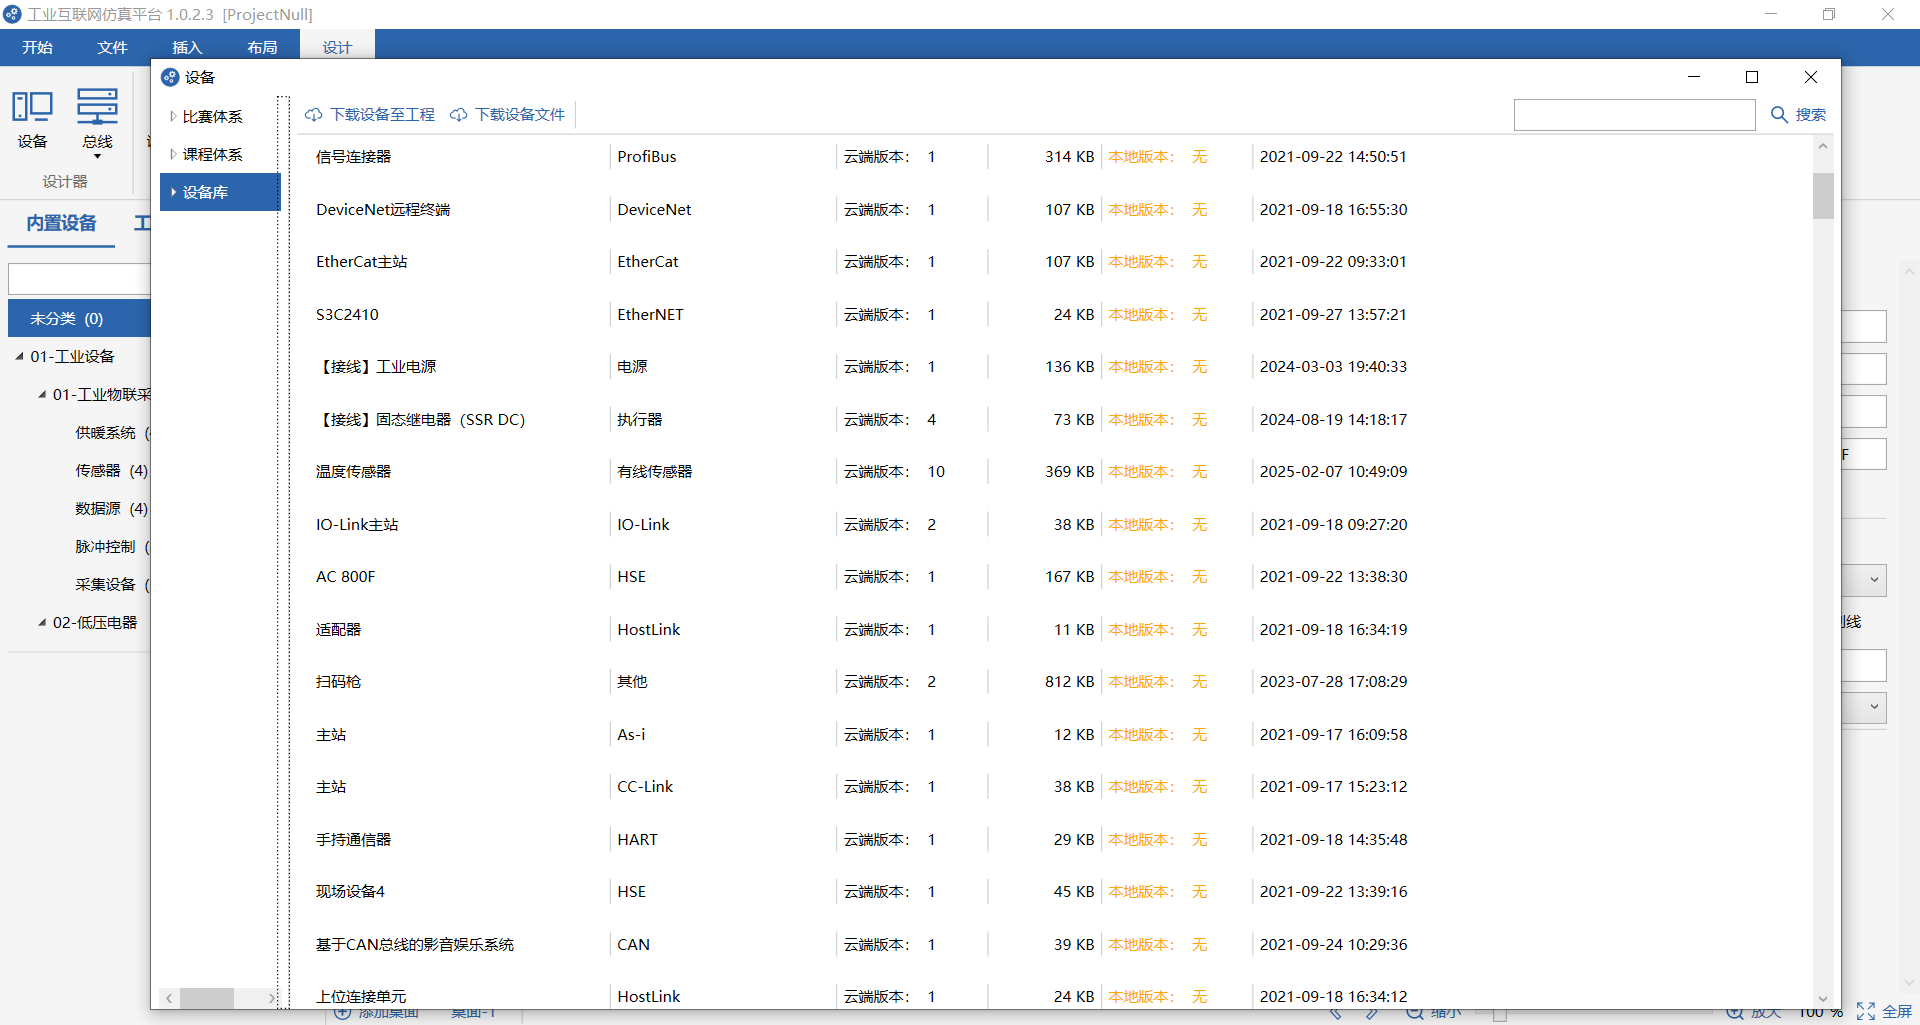Collapse the 02-低压电器 tree node

pos(42,623)
